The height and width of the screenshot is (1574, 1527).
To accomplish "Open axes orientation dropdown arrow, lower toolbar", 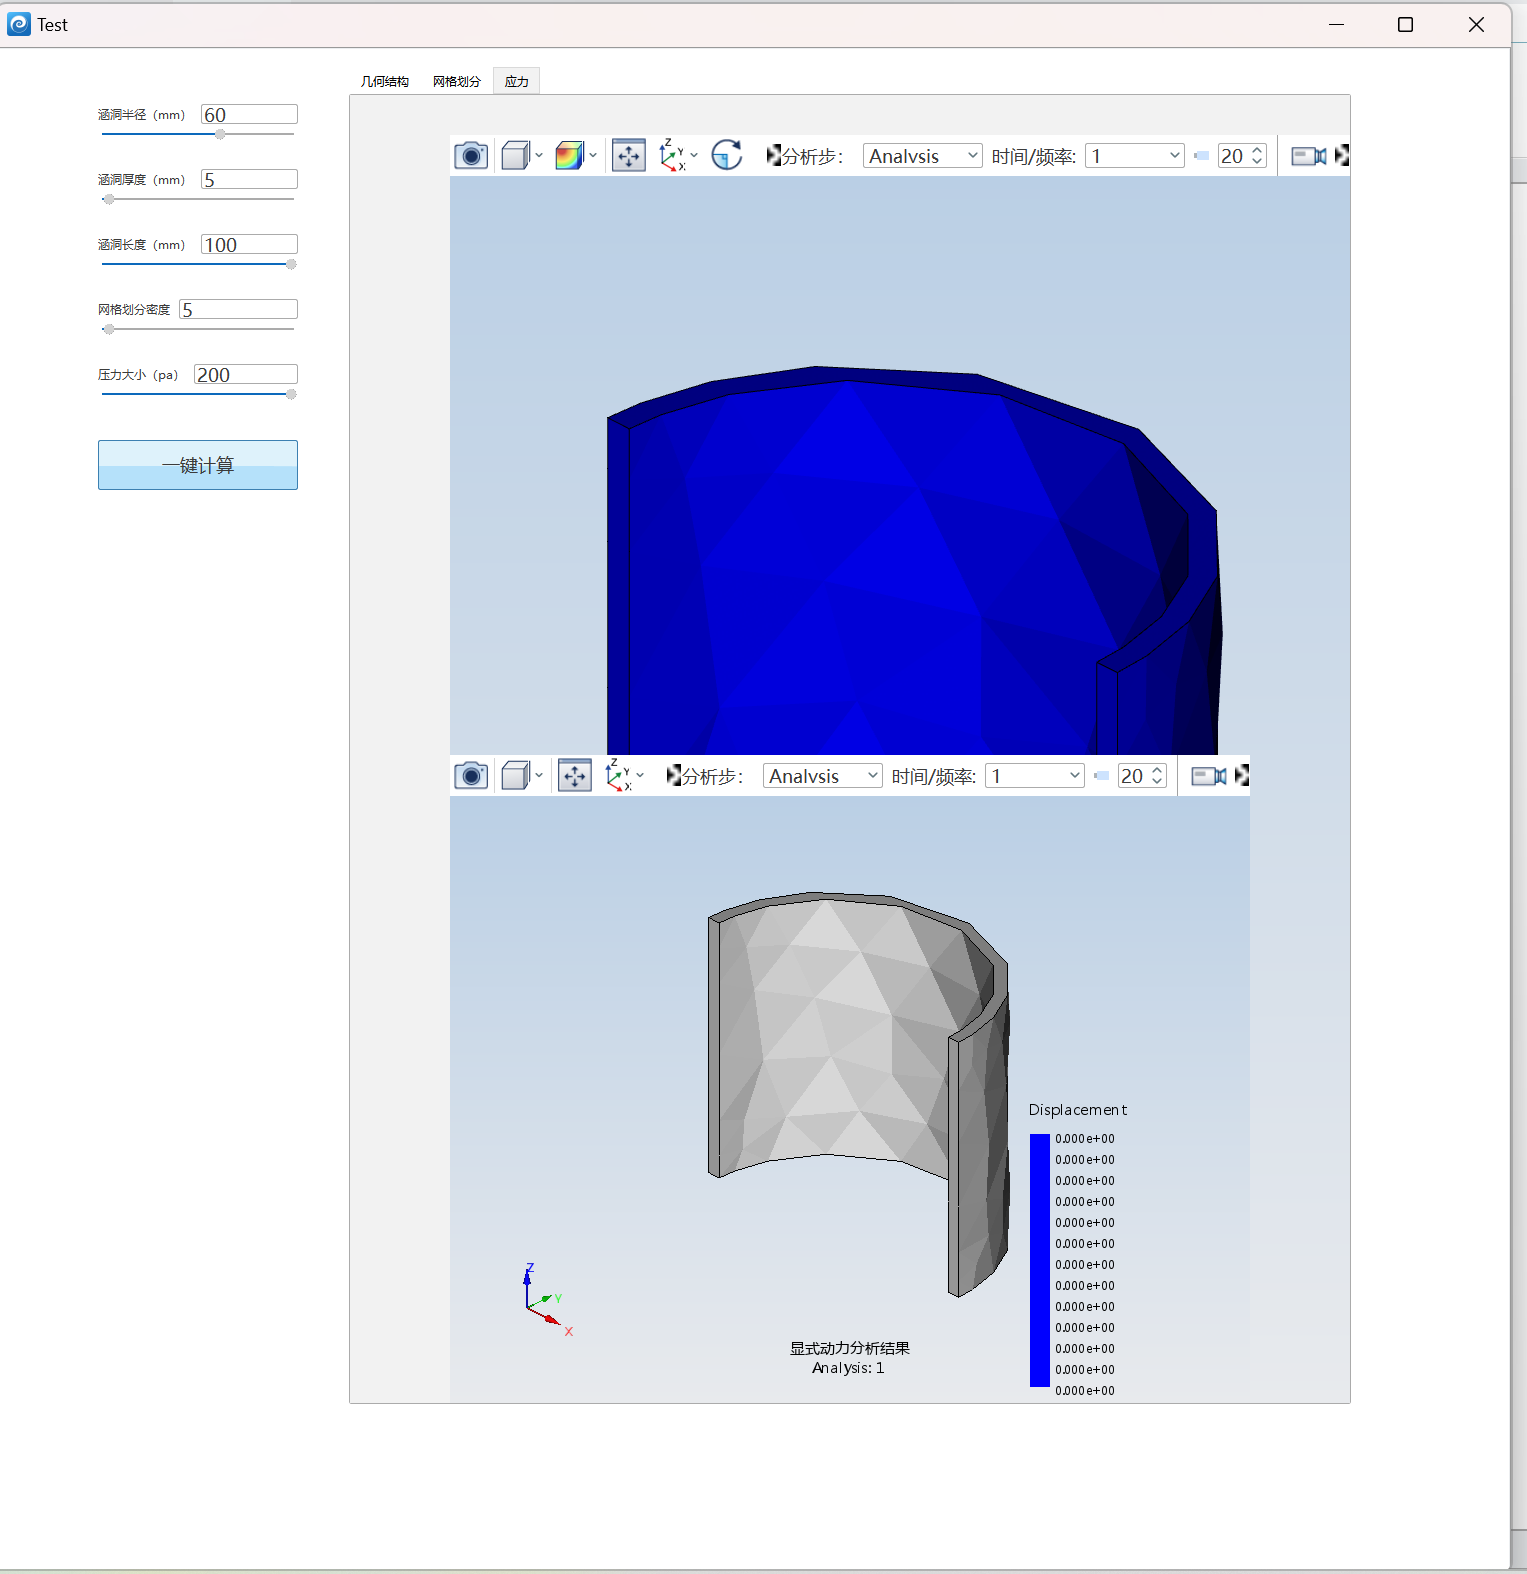I will pos(640,776).
